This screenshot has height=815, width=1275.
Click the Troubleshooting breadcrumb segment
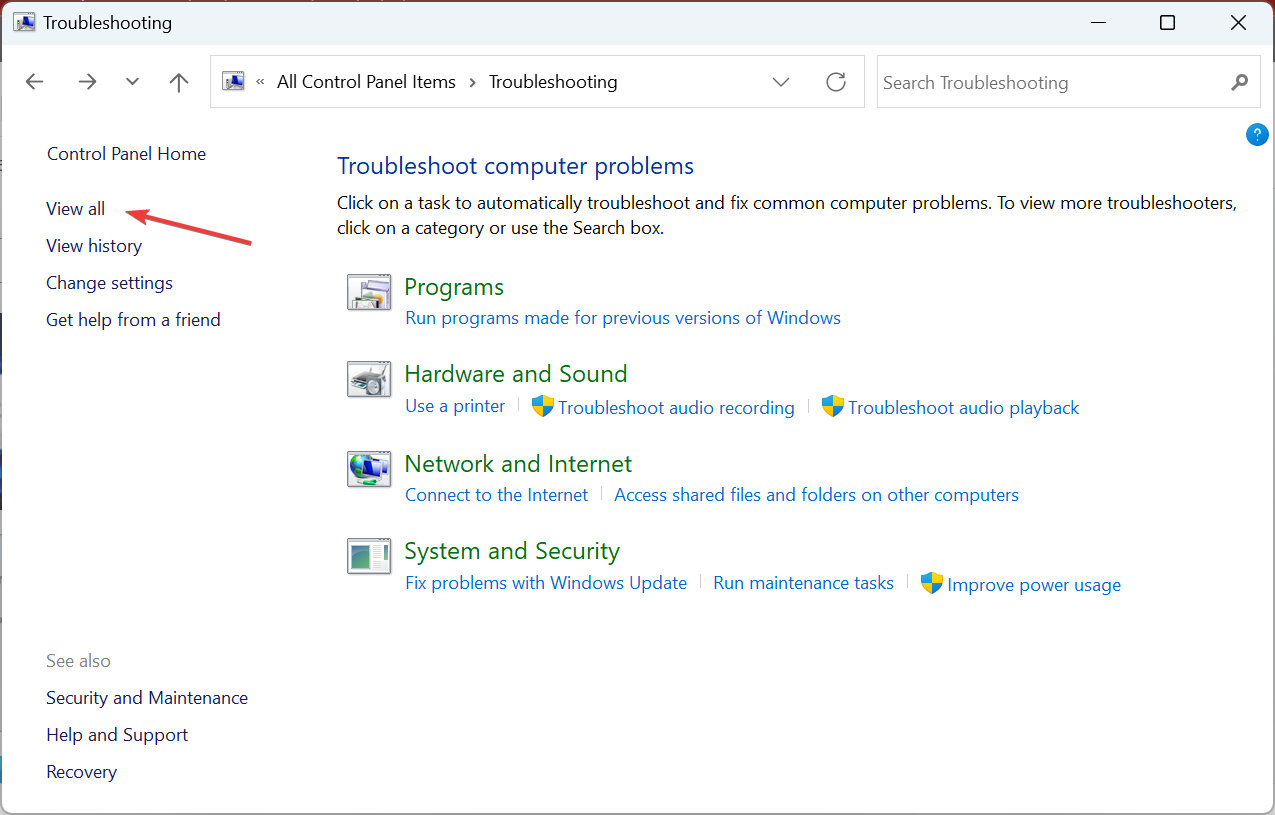(x=553, y=82)
